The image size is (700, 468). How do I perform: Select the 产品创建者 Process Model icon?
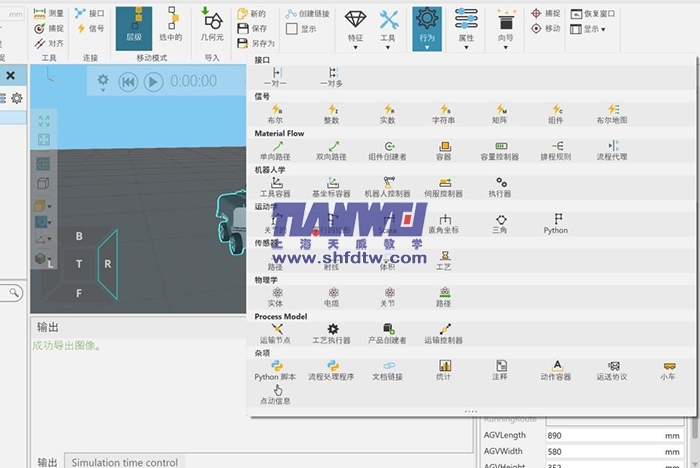[388, 333]
